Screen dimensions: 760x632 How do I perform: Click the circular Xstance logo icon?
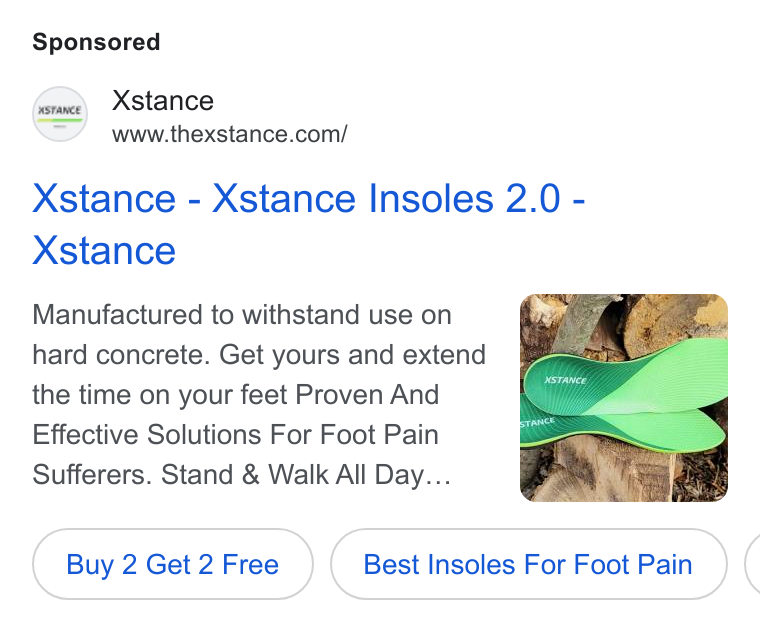pyautogui.click(x=60, y=114)
